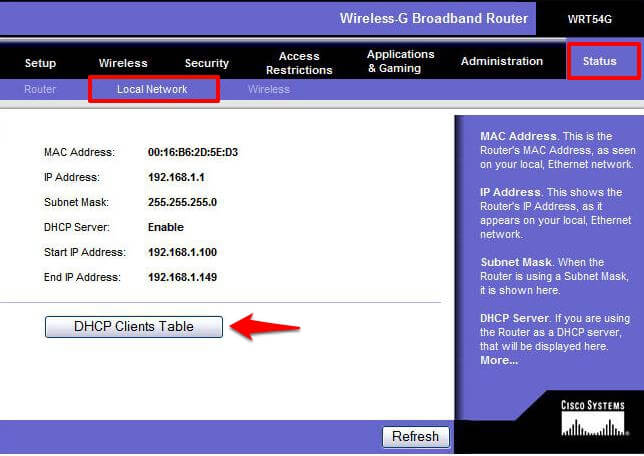Open the DHCP Clients Table
Image resolution: width=644 pixels, height=456 pixels.
point(134,327)
